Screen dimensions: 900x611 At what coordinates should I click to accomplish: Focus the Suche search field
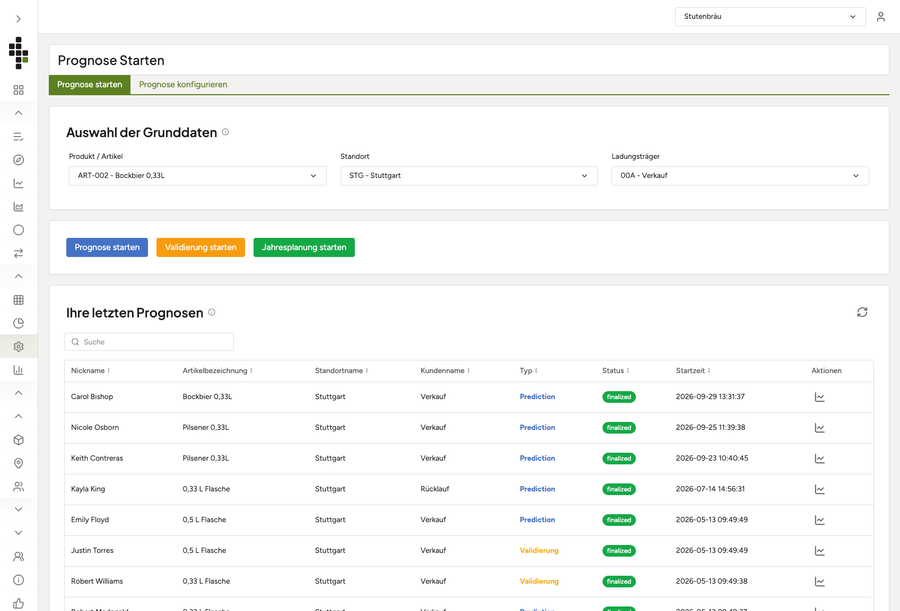point(149,342)
